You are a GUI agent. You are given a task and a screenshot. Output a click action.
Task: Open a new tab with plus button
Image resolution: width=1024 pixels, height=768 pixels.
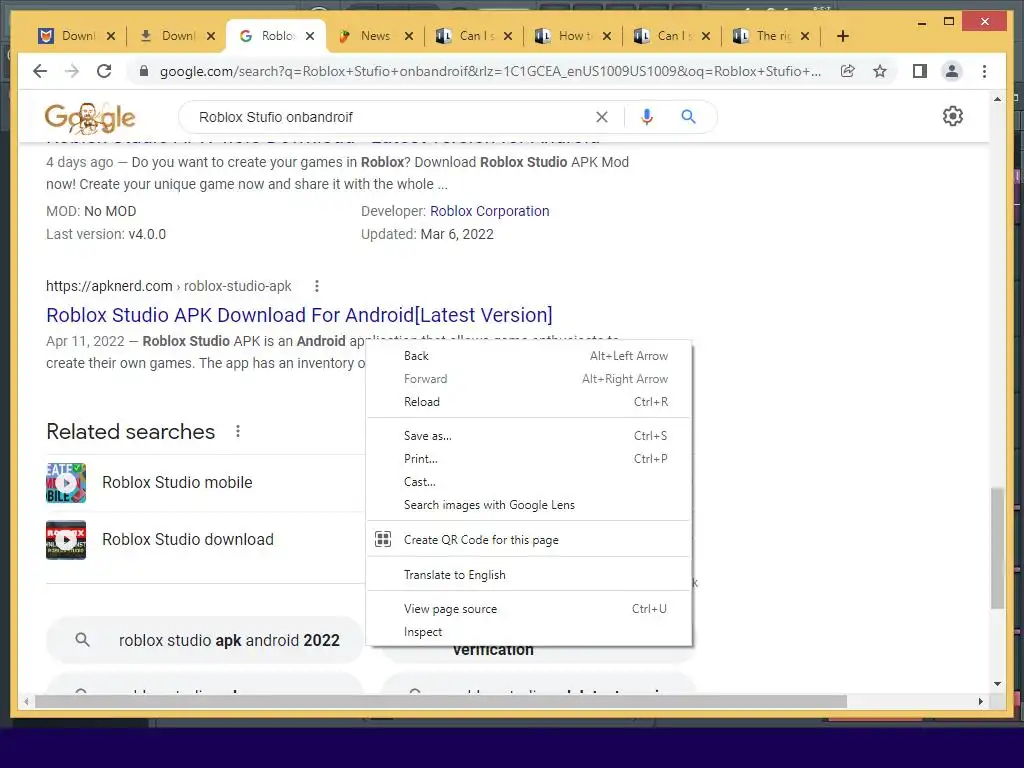coord(843,36)
